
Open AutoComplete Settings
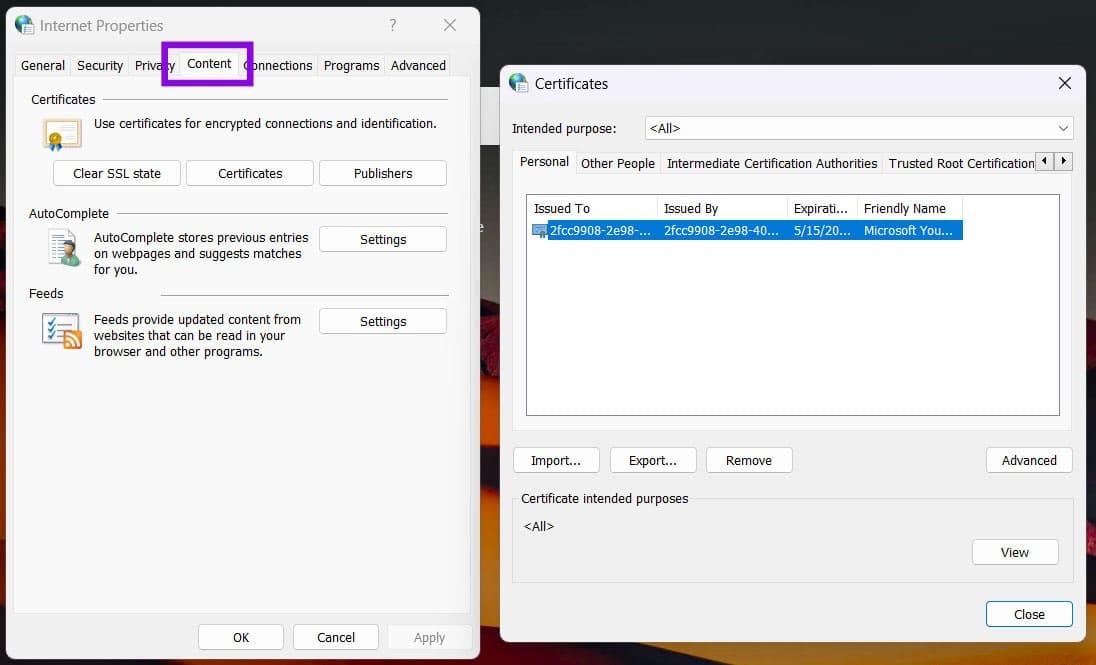click(x=382, y=239)
